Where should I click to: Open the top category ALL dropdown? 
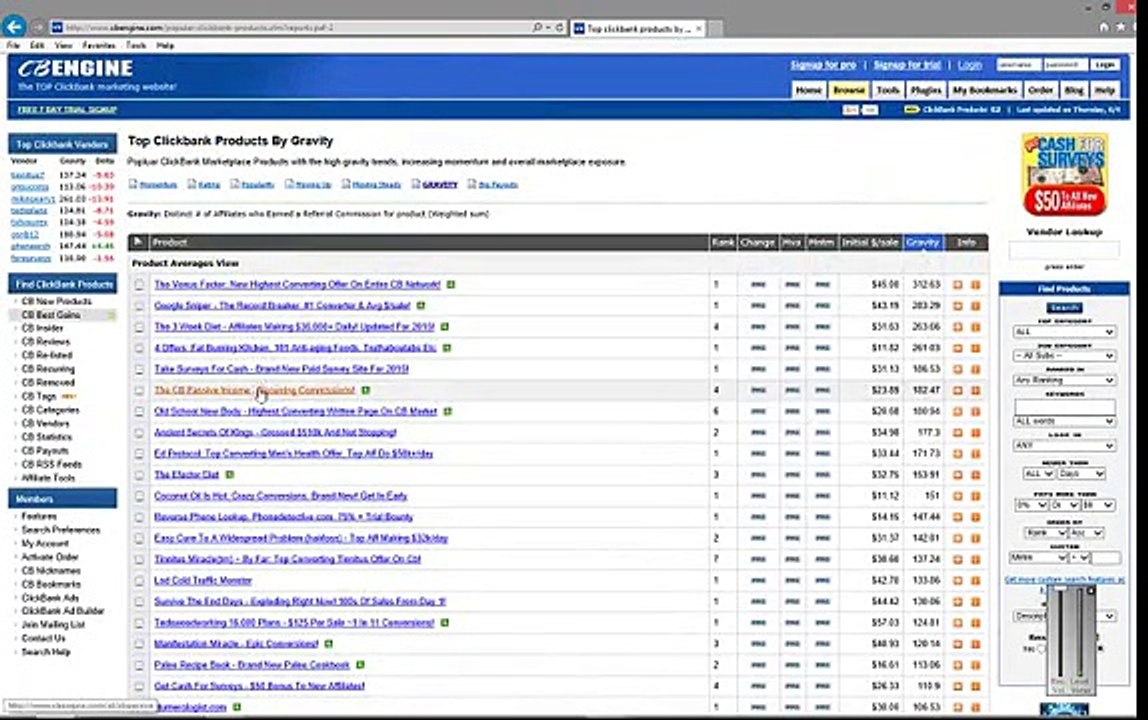click(x=1064, y=332)
